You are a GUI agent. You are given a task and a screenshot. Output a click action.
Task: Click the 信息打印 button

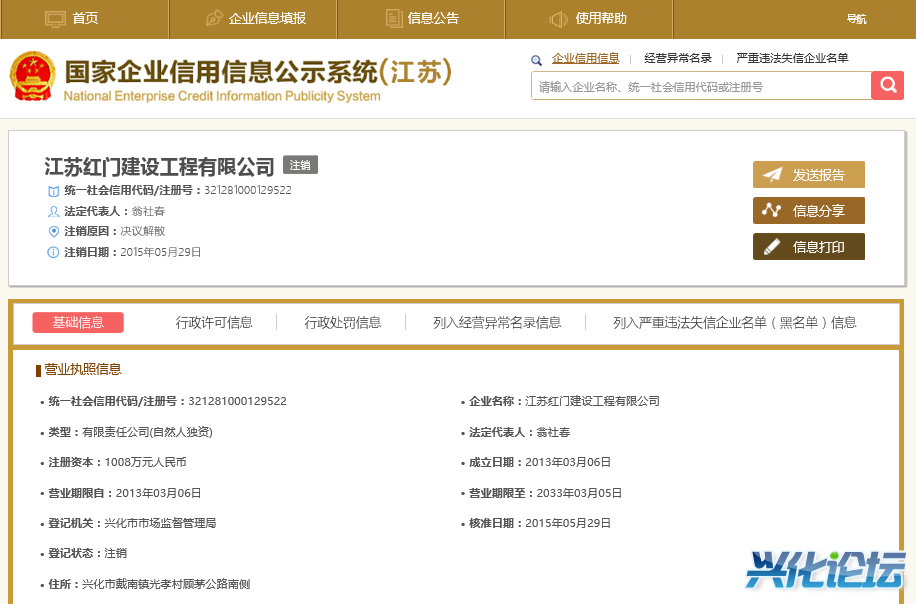[809, 247]
